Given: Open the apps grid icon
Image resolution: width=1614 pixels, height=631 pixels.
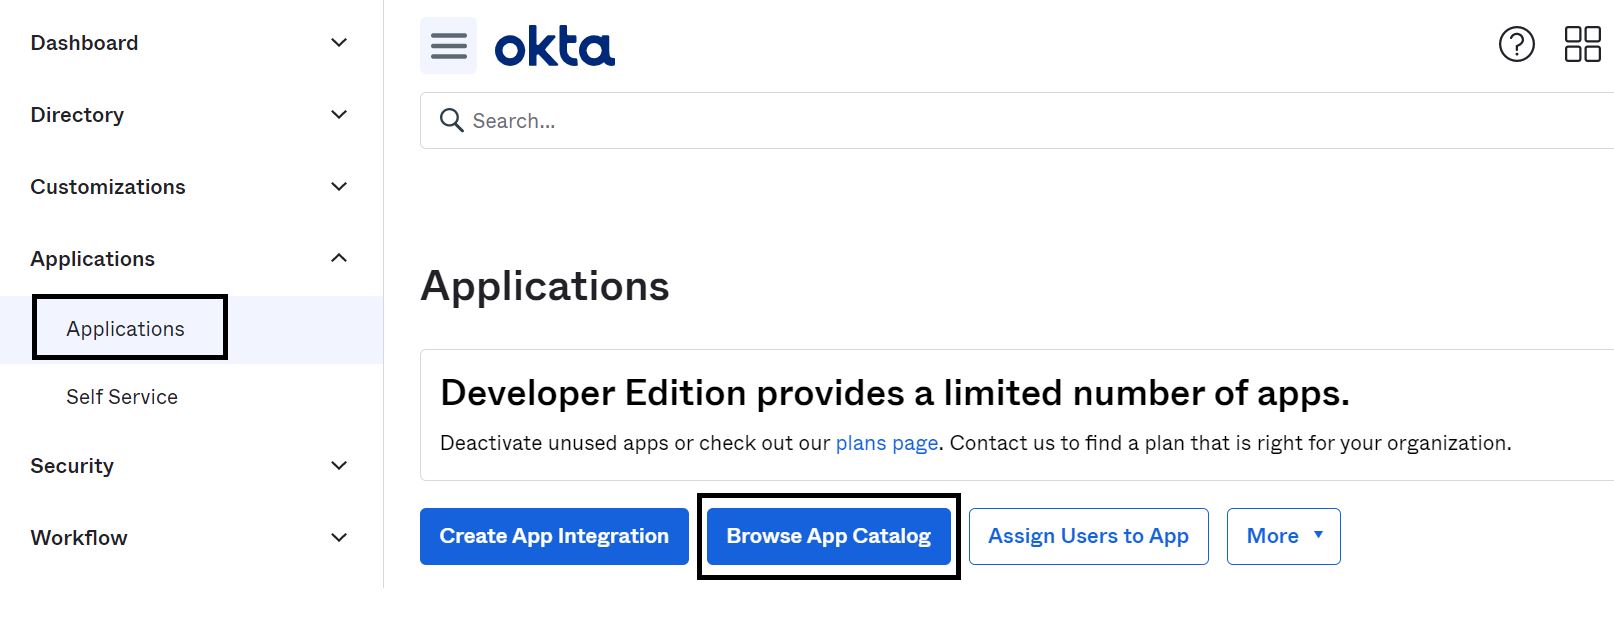Looking at the screenshot, I should coord(1583,44).
